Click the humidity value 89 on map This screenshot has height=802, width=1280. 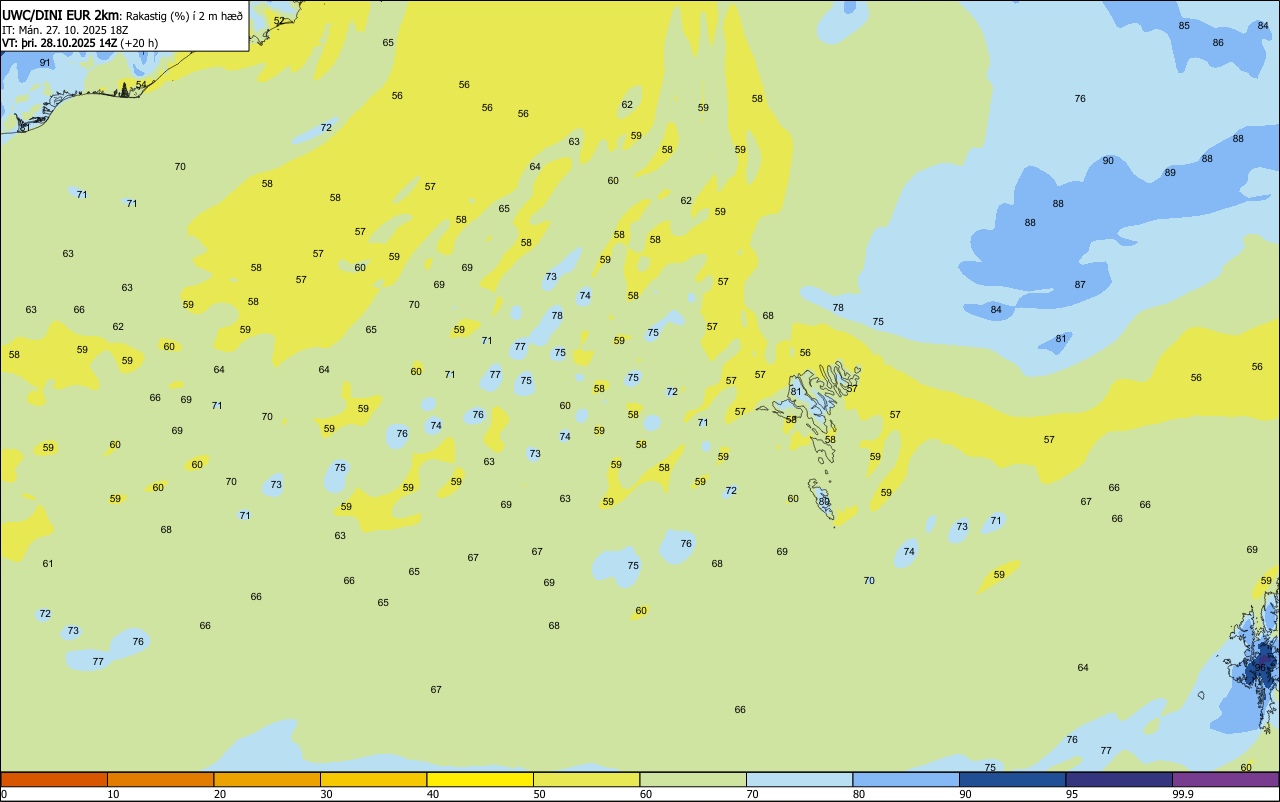tap(1170, 173)
